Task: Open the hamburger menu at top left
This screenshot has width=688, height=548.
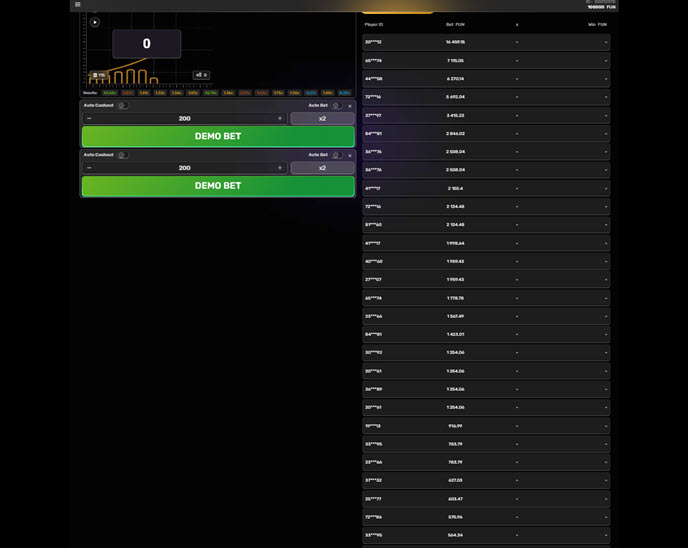Action: (x=77, y=4)
